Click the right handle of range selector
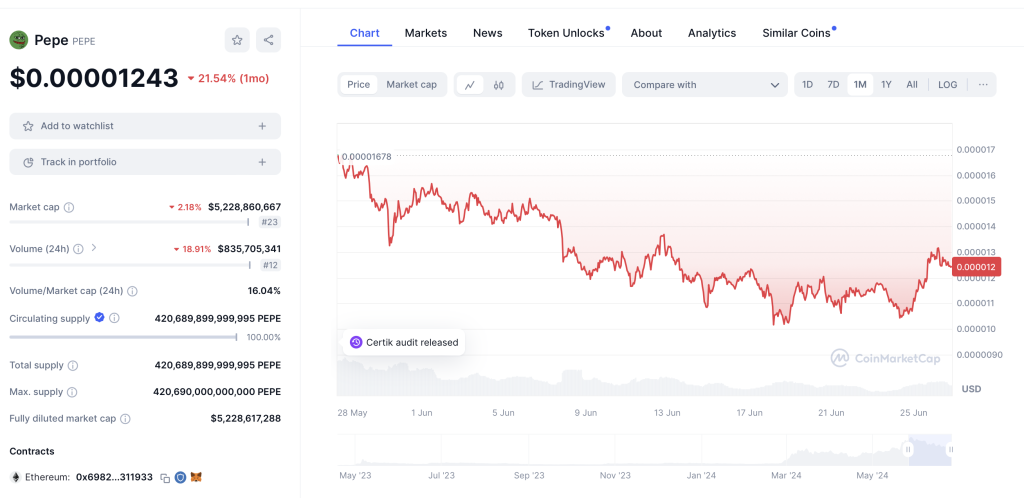Image resolution: width=1024 pixels, height=498 pixels. 951,449
